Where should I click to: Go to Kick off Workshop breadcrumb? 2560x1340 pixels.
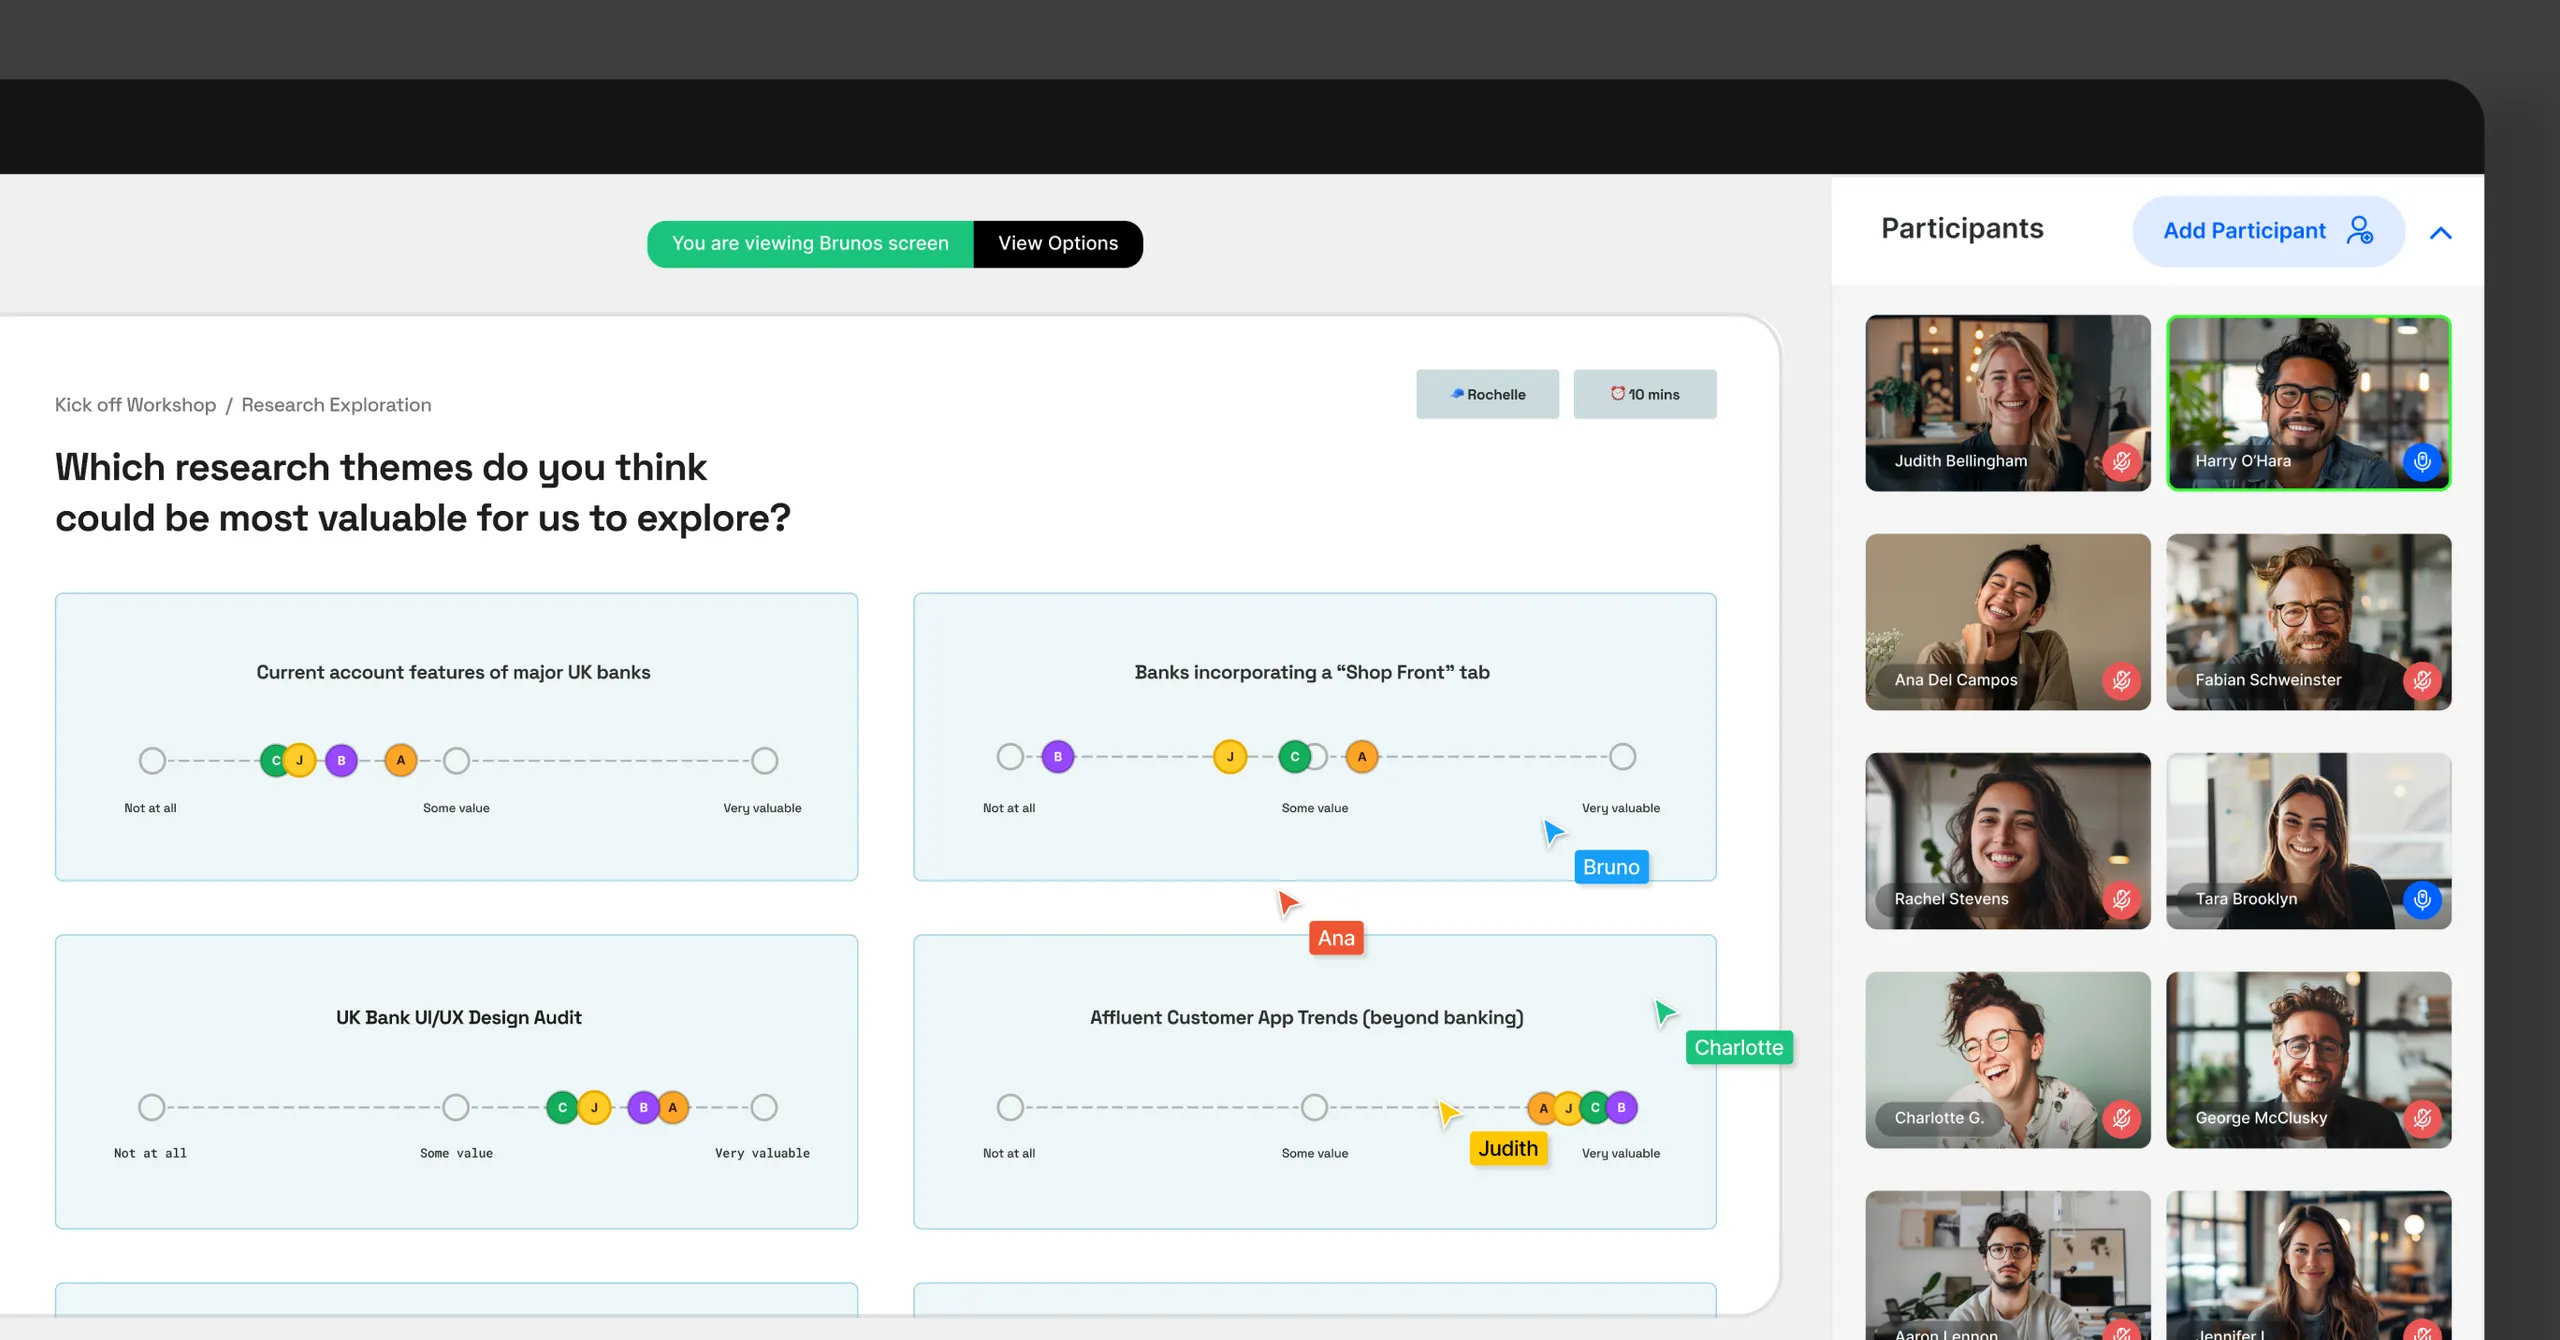tap(135, 405)
